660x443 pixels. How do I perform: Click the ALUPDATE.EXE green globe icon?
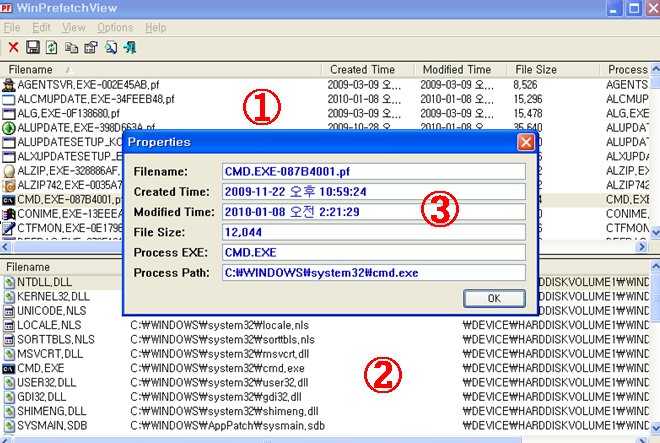[x=8, y=128]
